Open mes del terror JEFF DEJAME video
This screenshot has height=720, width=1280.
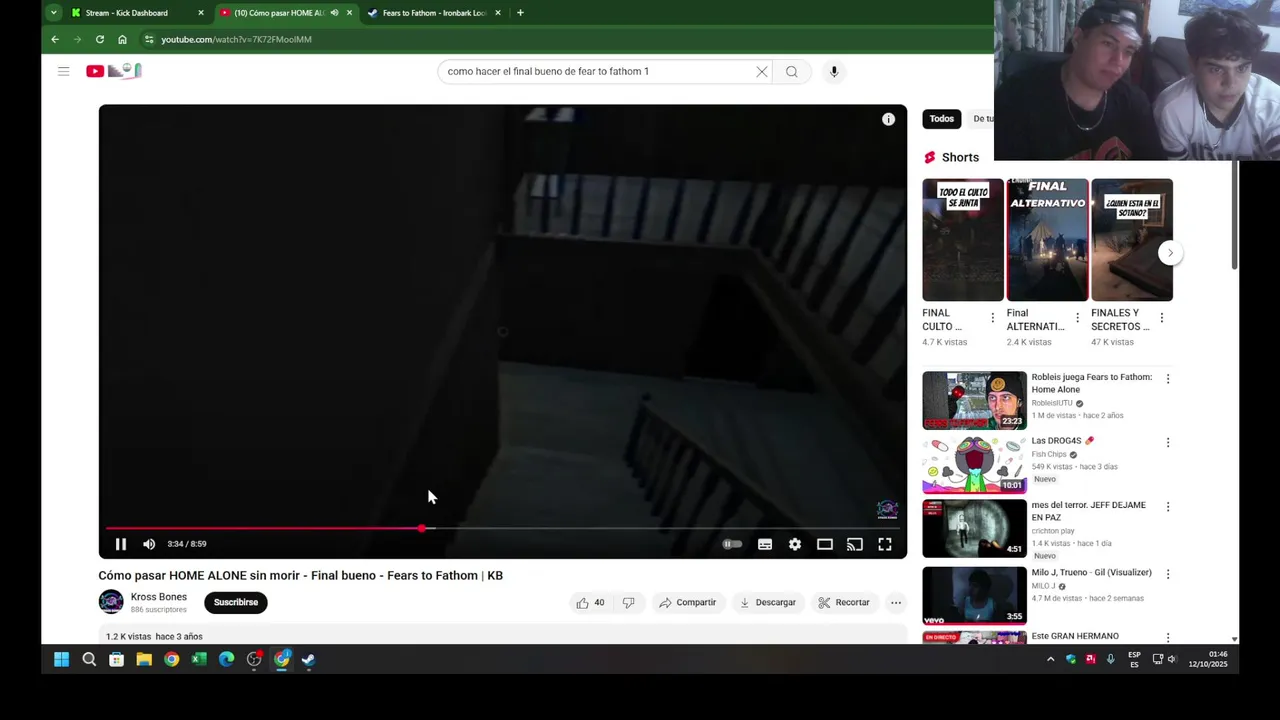click(x=974, y=528)
